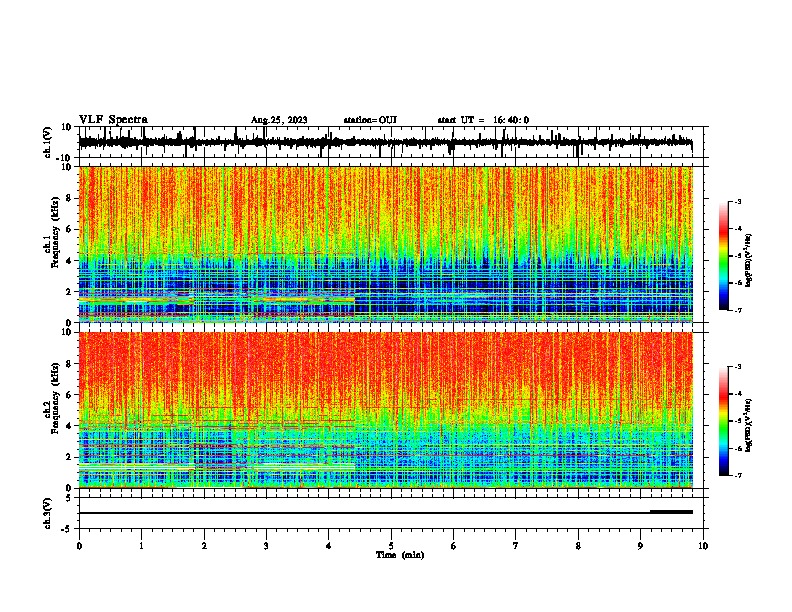Click the "-7" label on ch.2 color scale
This screenshot has height=612, width=792.
click(737, 475)
